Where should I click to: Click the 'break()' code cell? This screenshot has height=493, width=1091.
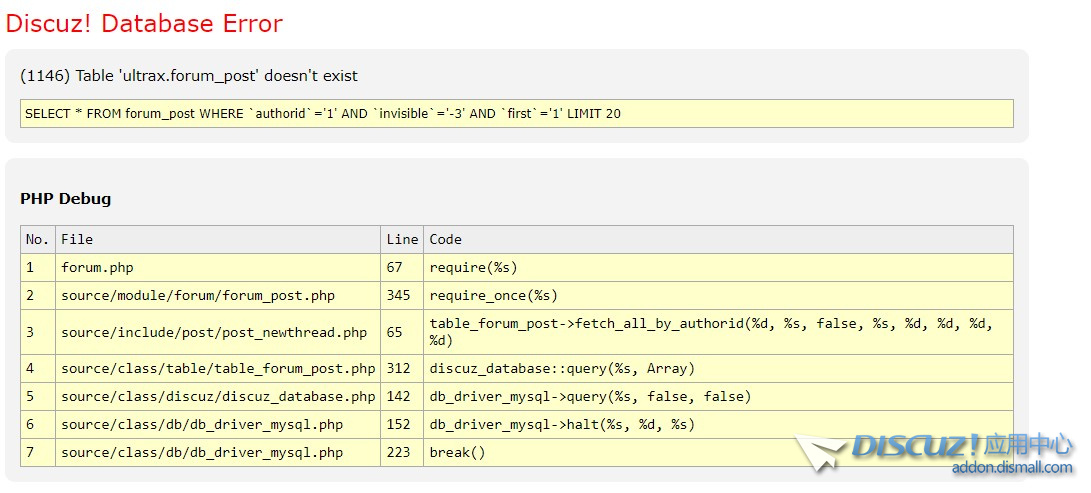(x=718, y=453)
